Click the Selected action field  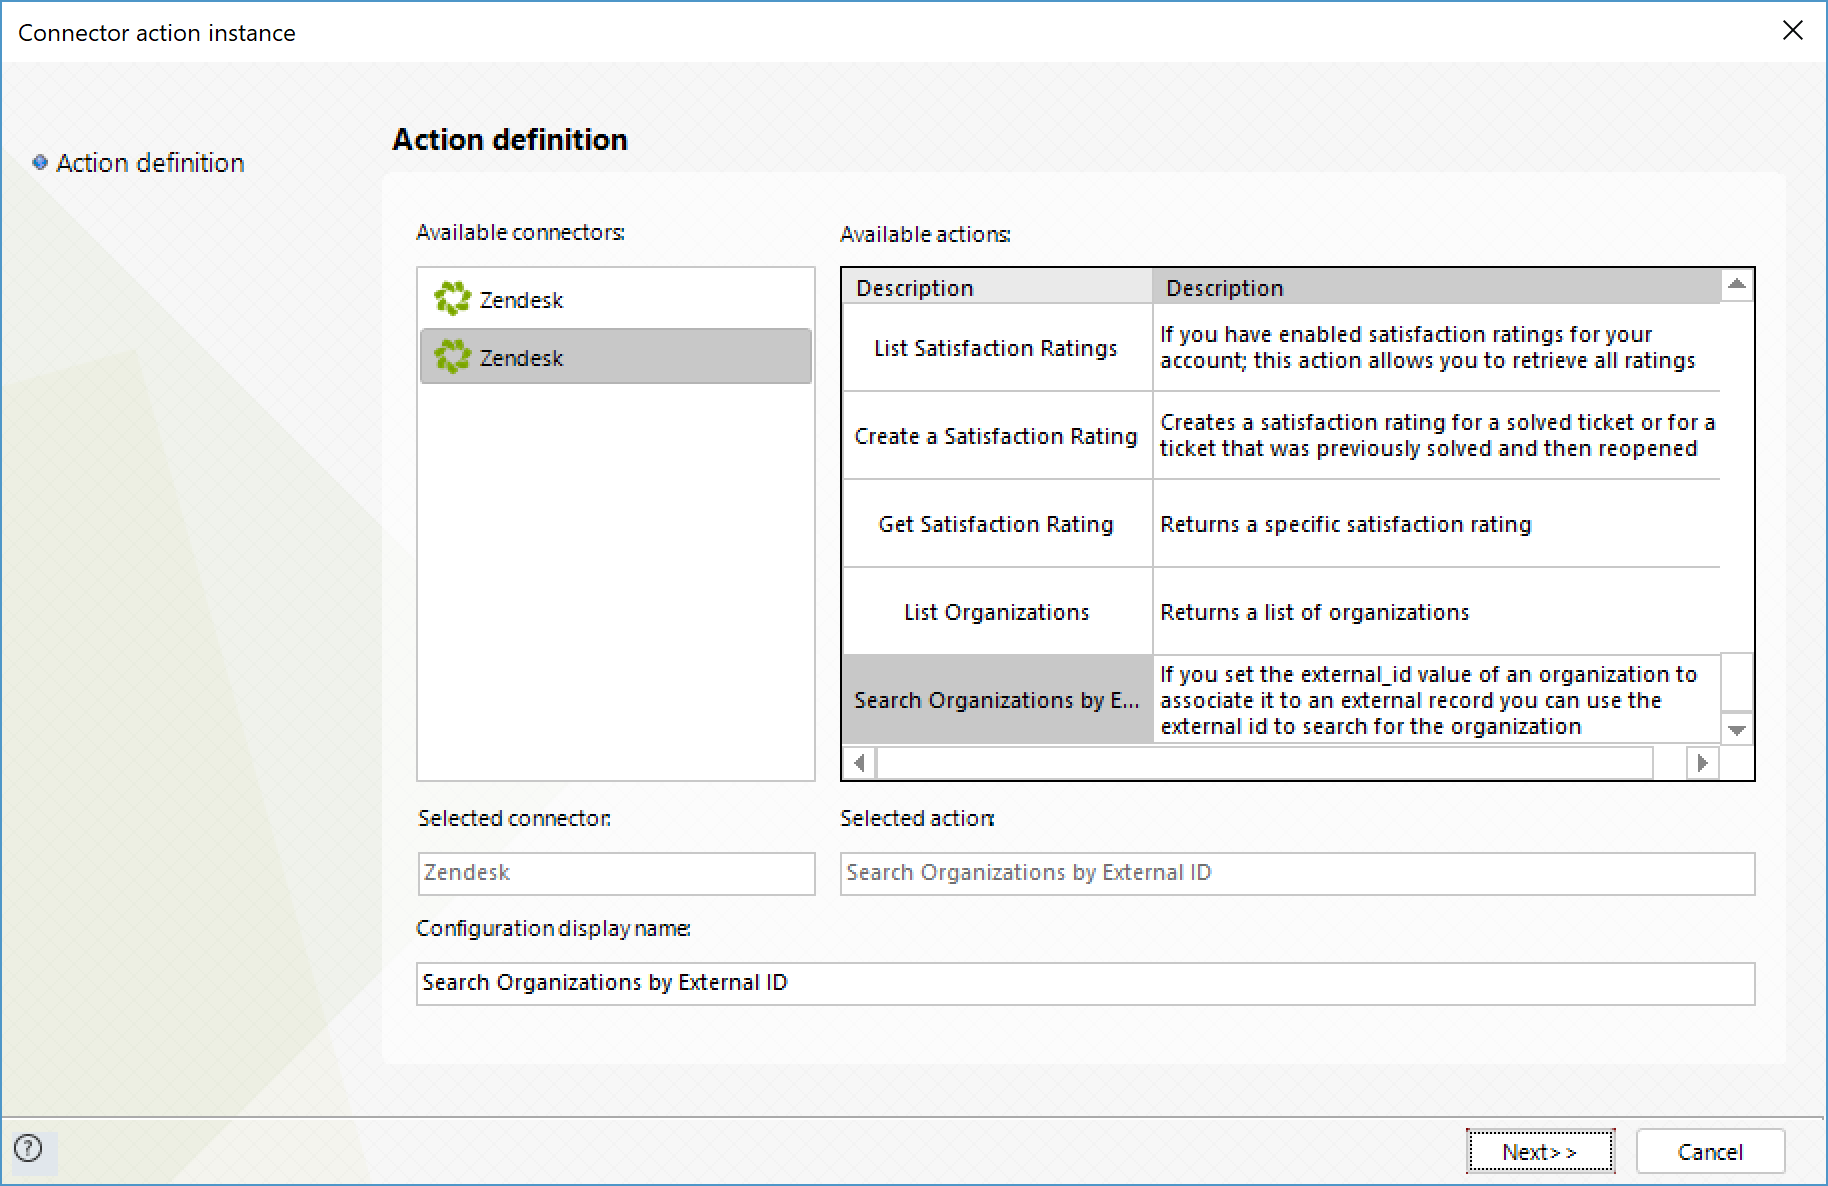click(x=1297, y=873)
